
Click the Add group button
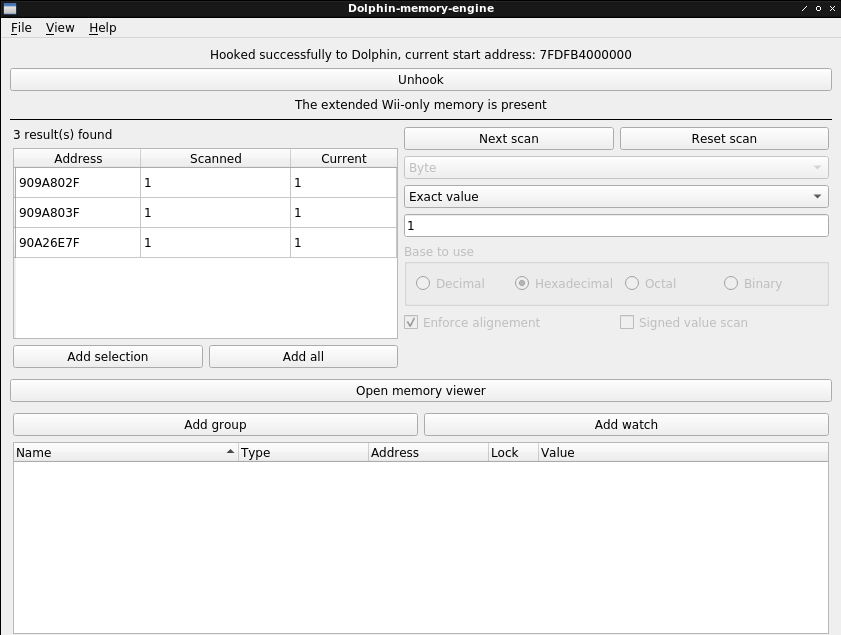[x=215, y=425]
